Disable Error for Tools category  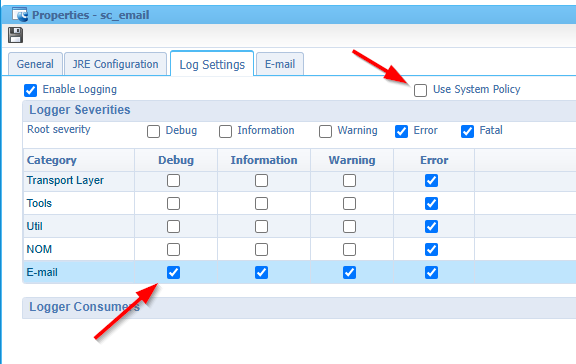431,203
